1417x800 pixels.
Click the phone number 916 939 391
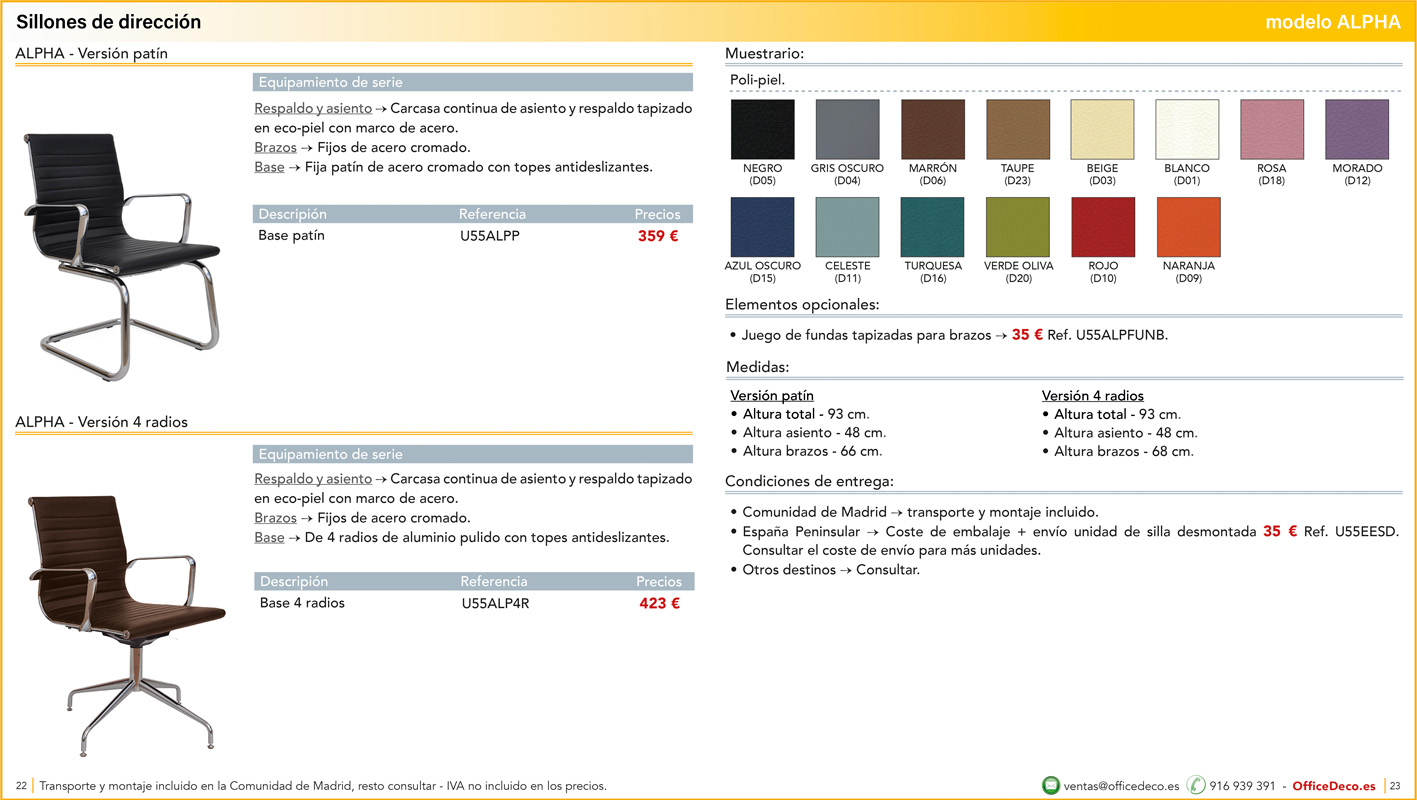[x=1242, y=786]
